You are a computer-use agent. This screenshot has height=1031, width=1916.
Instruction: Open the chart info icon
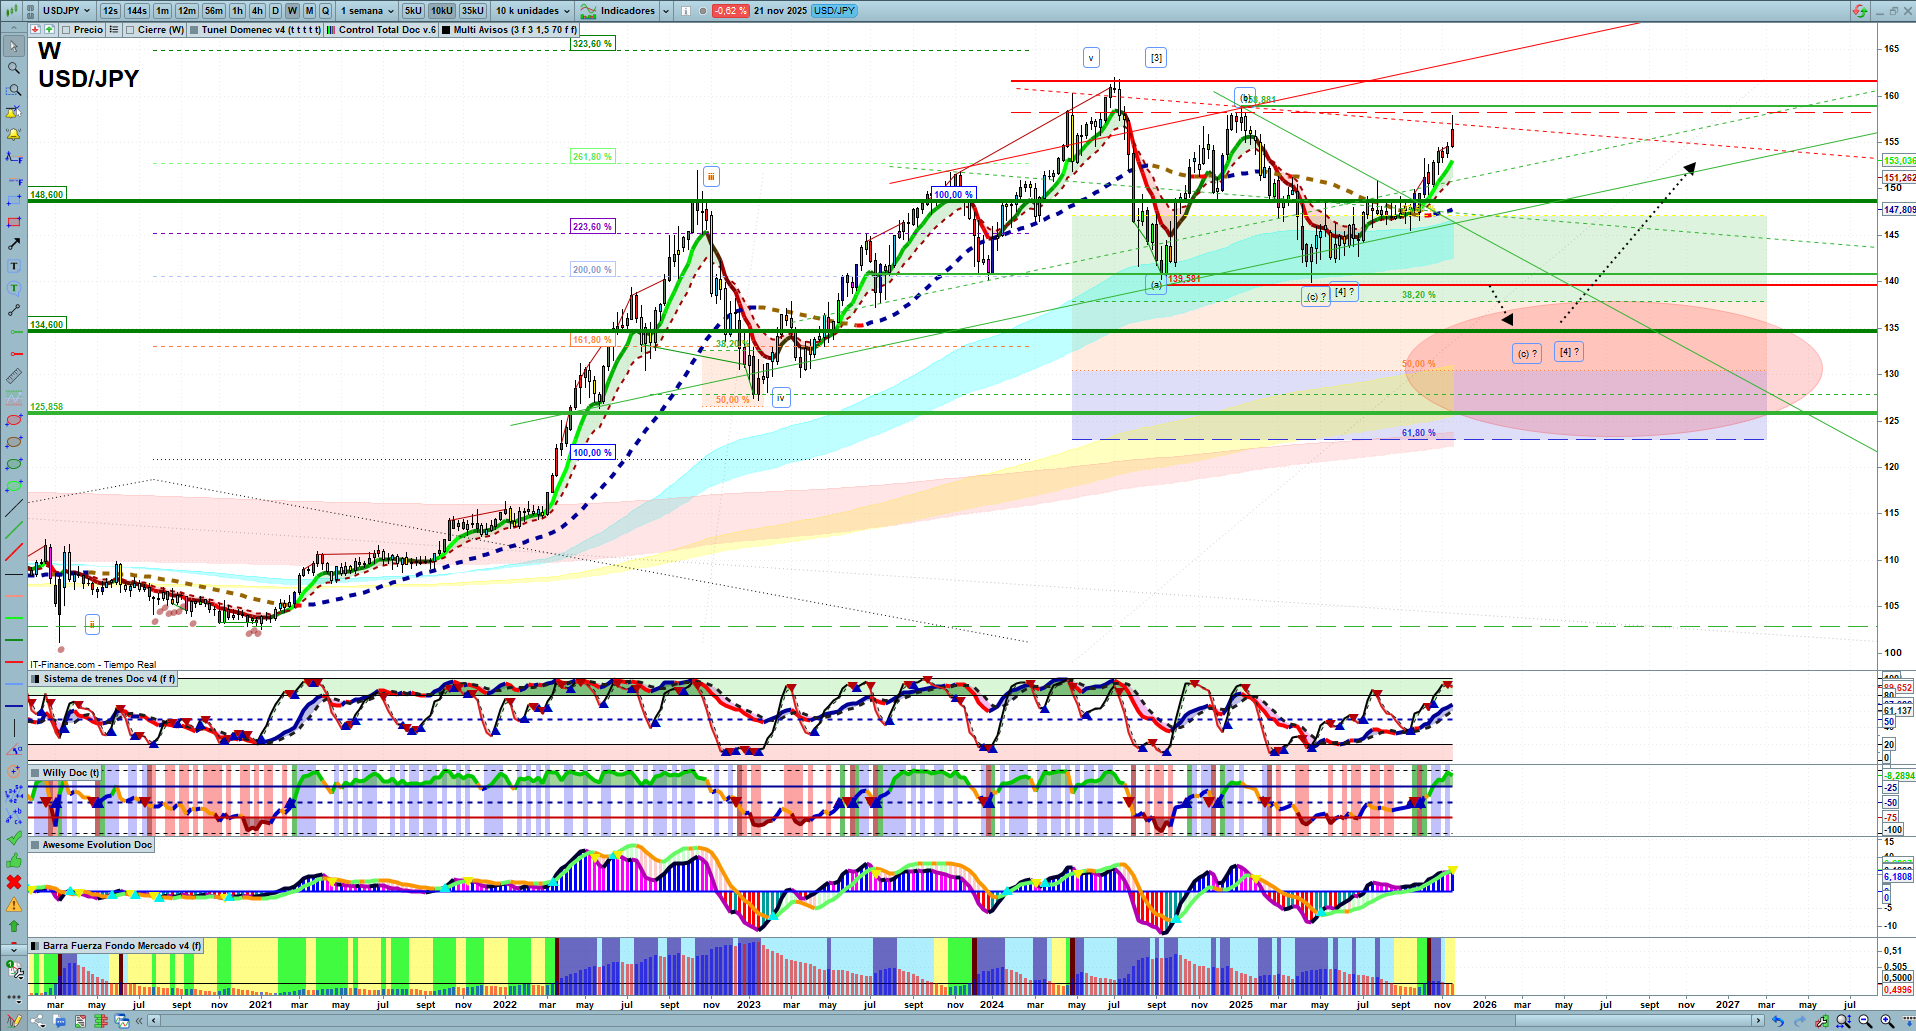point(686,11)
